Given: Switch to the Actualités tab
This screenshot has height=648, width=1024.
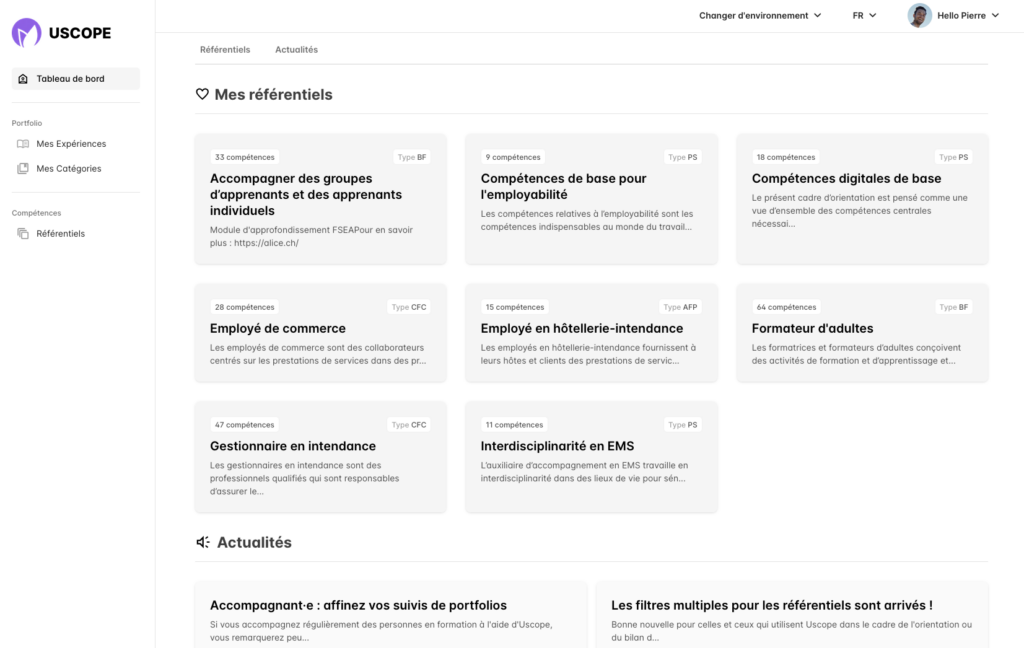Looking at the screenshot, I should (x=296, y=49).
